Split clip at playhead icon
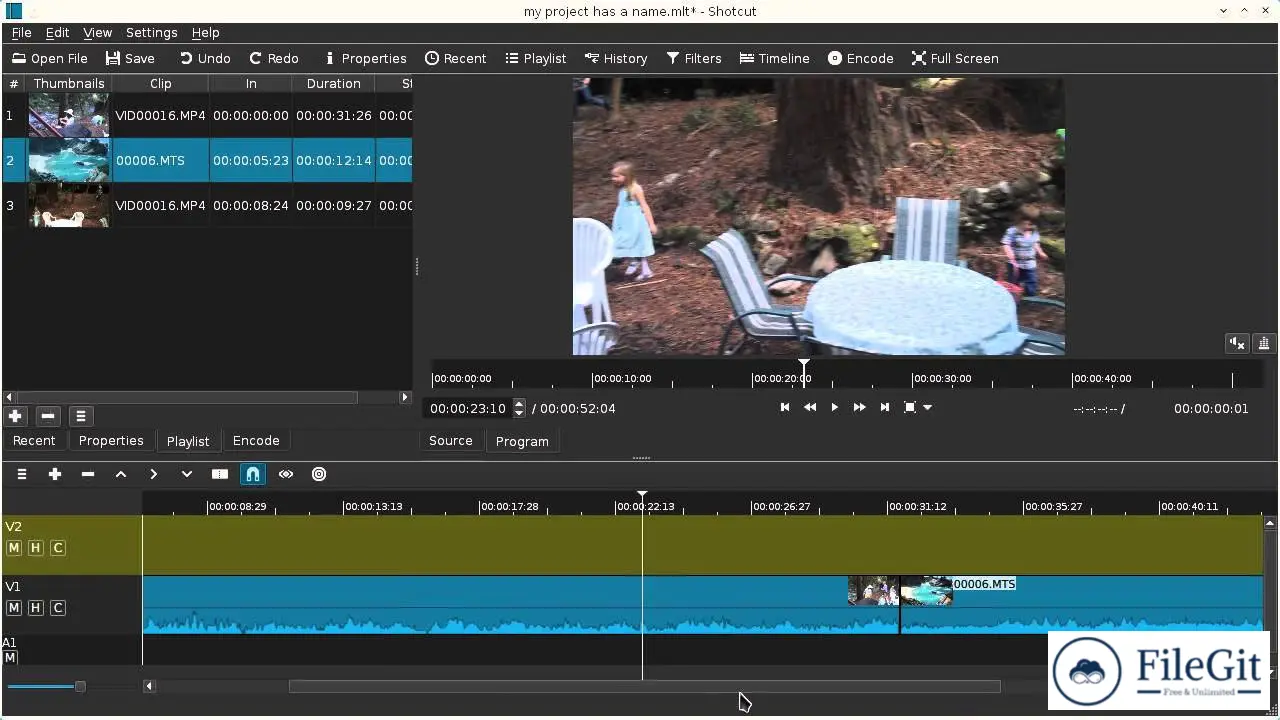Viewport: 1280px width, 720px height. [220, 474]
